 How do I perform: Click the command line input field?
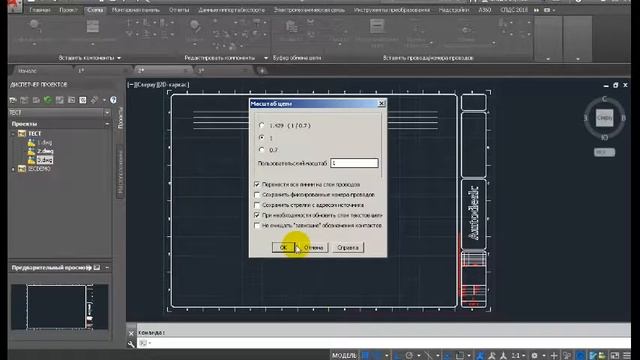[x=384, y=343]
